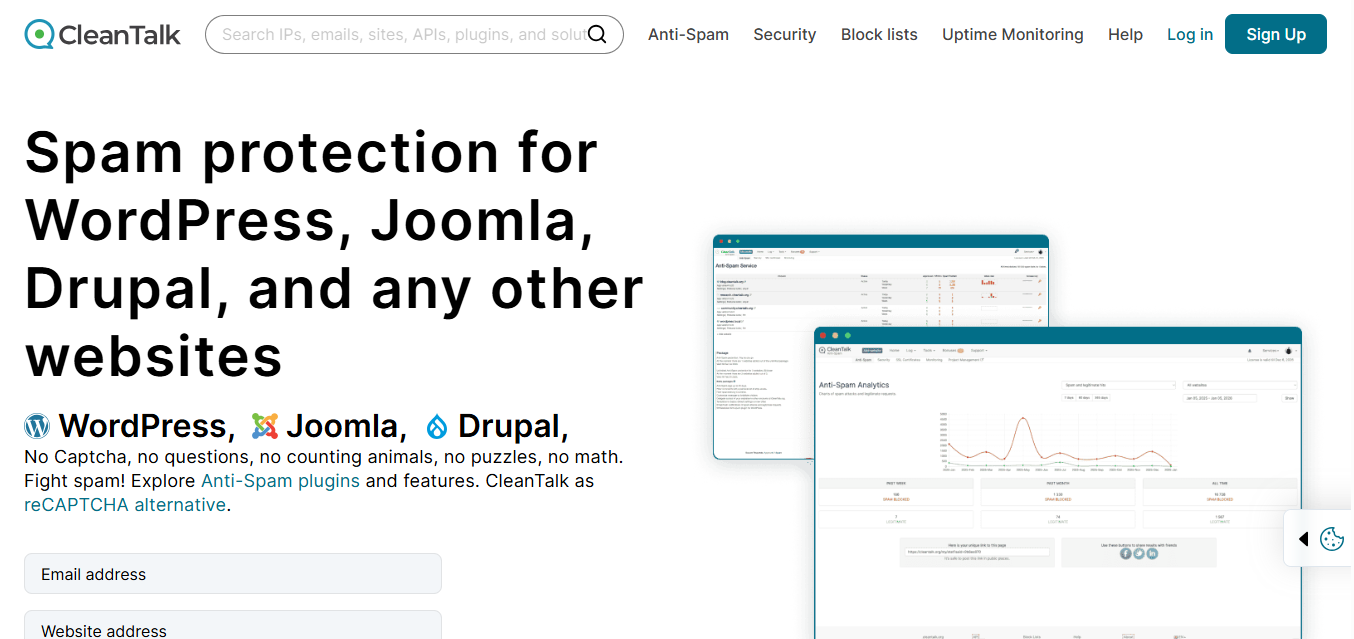Follow the Anti-Spam plugins link
This screenshot has height=639, width=1354.
(x=280, y=481)
